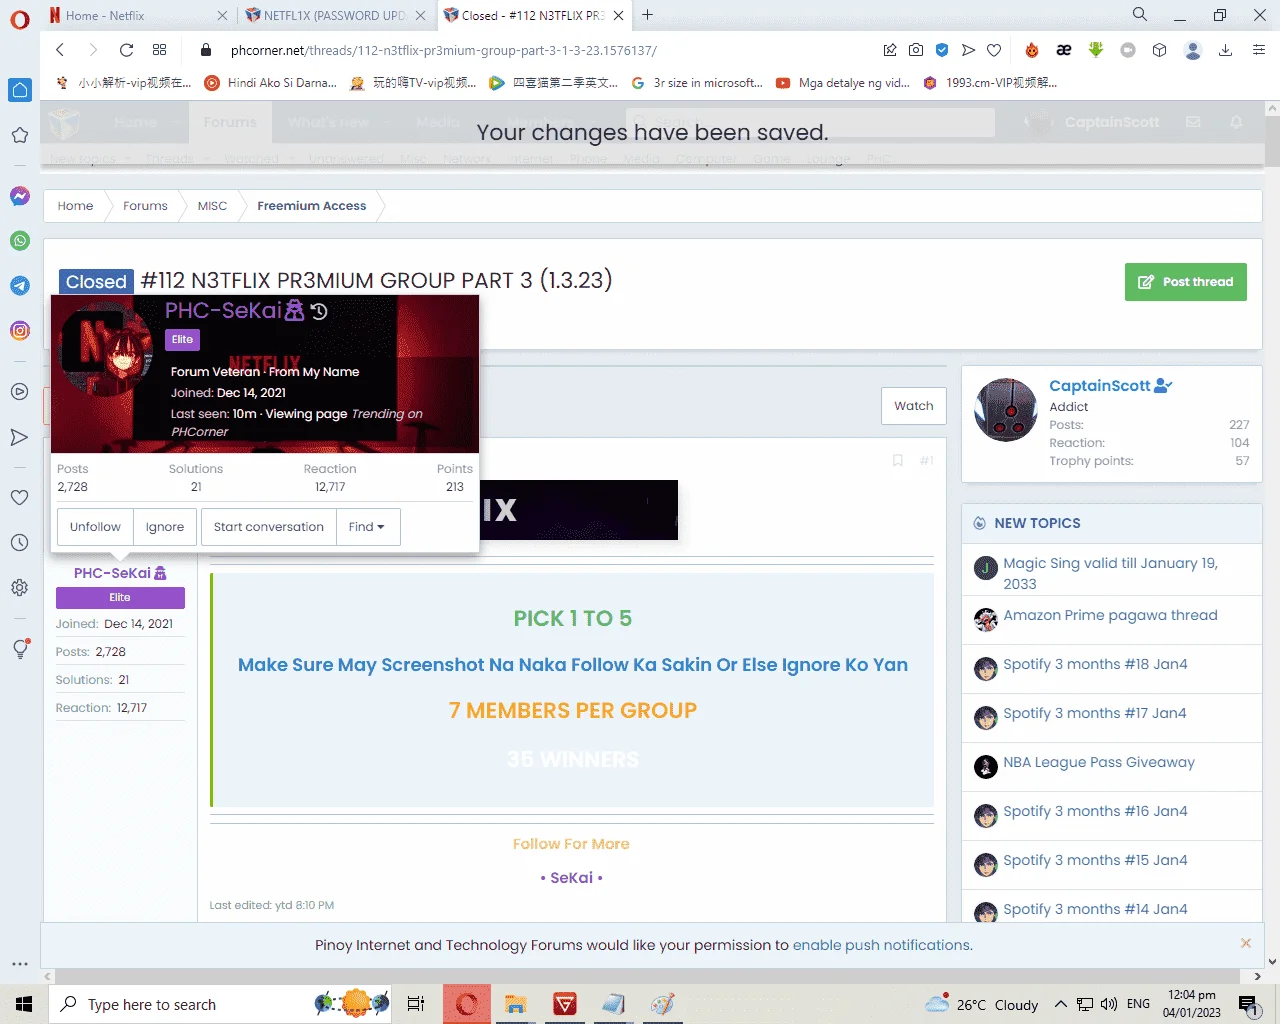Image resolution: width=1280 pixels, height=1024 pixels.
Task: Close the Home - Netflix tab
Action: pyautogui.click(x=222, y=15)
